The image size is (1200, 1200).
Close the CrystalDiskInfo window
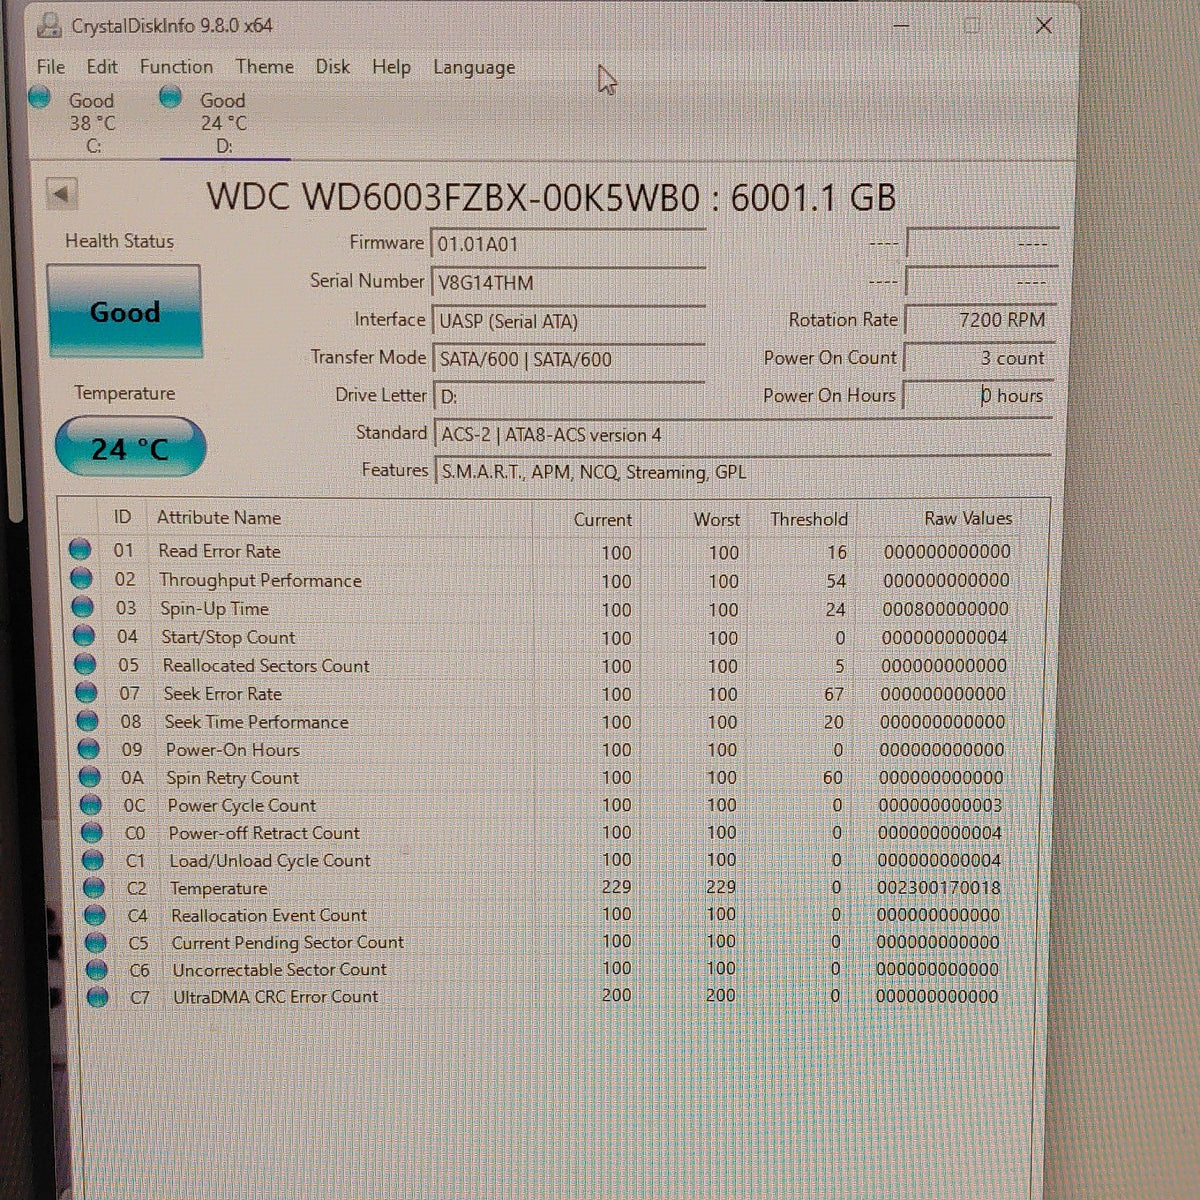1043,26
